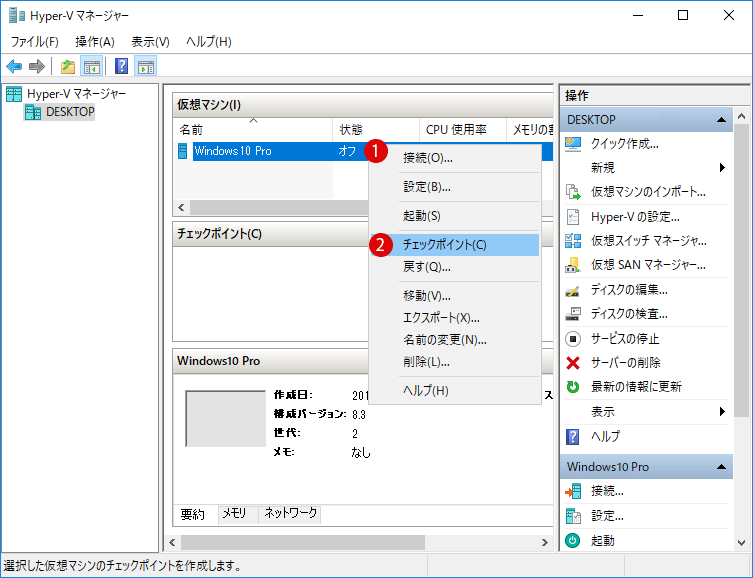Image resolution: width=753 pixels, height=578 pixels.
Task: Click the red X サーバーの削除 icon
Action: tap(573, 363)
